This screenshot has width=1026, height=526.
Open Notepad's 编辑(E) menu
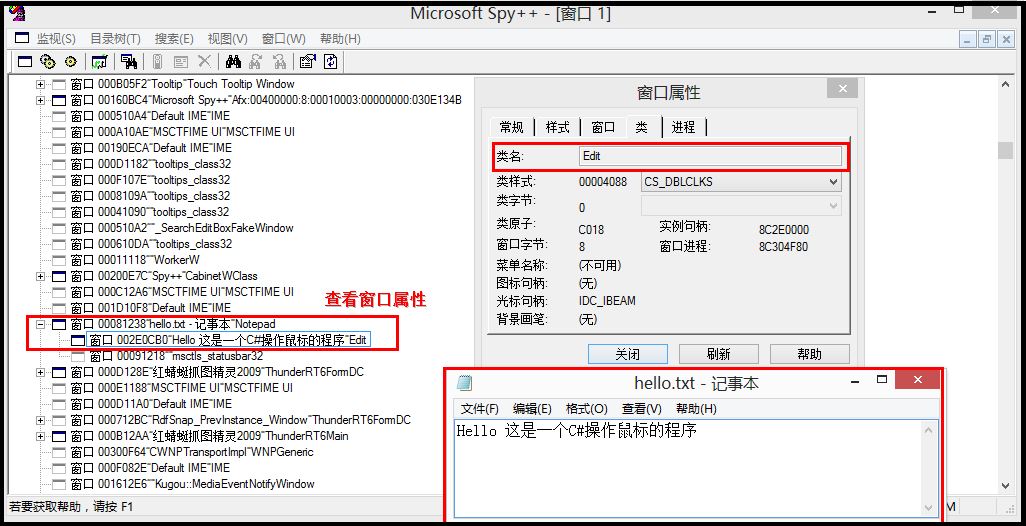pyautogui.click(x=532, y=409)
